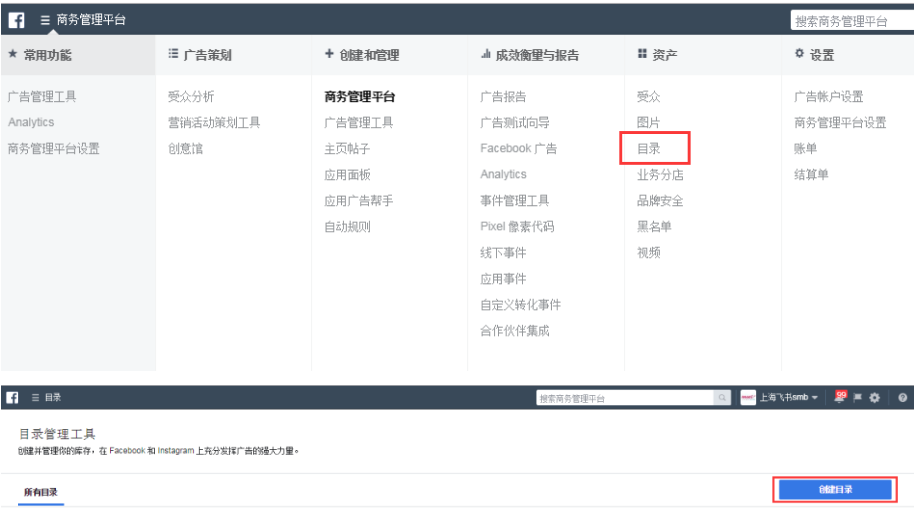Open 广告管理工具 under 常用功能
The height and width of the screenshot is (514, 923).
(42, 97)
